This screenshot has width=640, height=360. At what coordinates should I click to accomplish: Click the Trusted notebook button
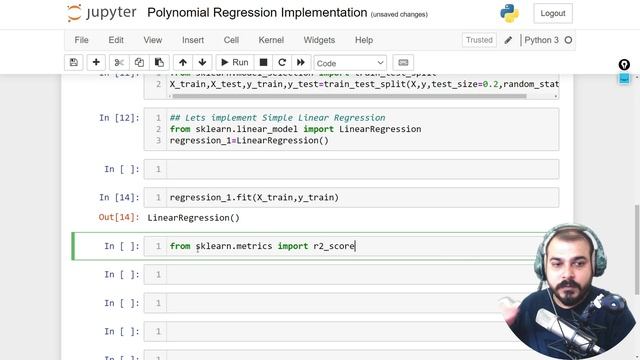tap(479, 40)
